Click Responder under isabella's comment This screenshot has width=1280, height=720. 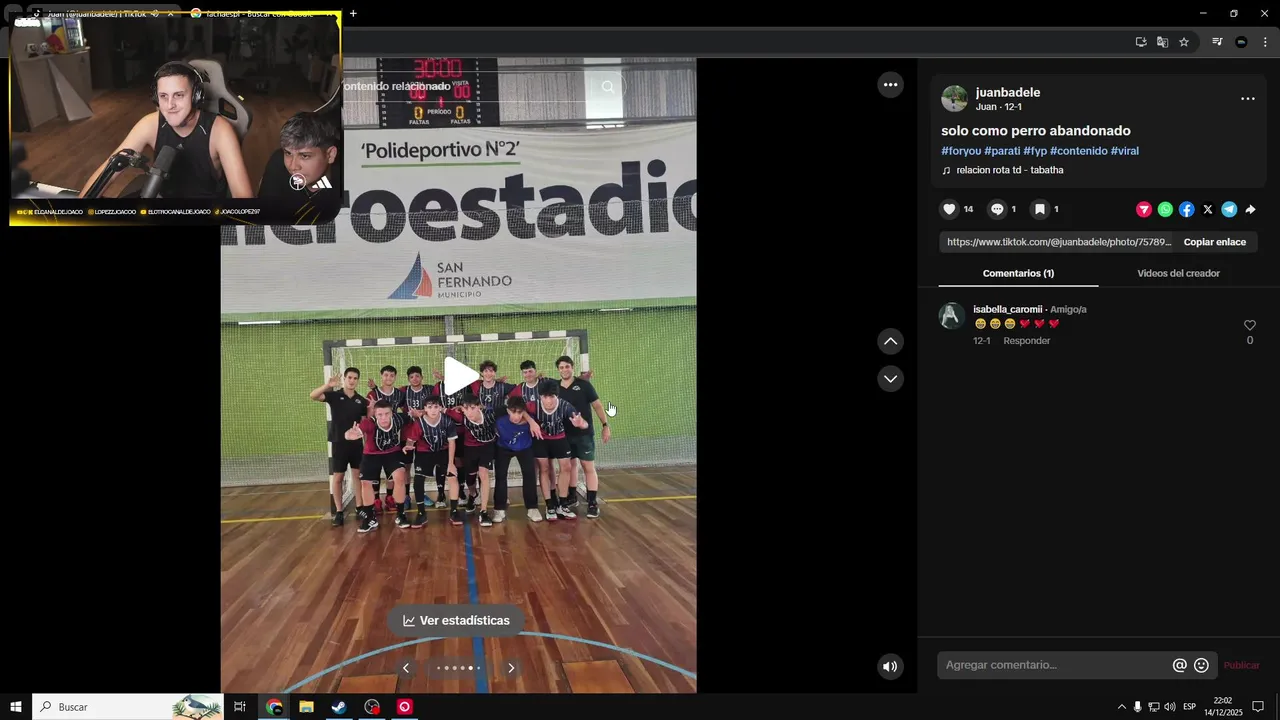tap(1026, 341)
